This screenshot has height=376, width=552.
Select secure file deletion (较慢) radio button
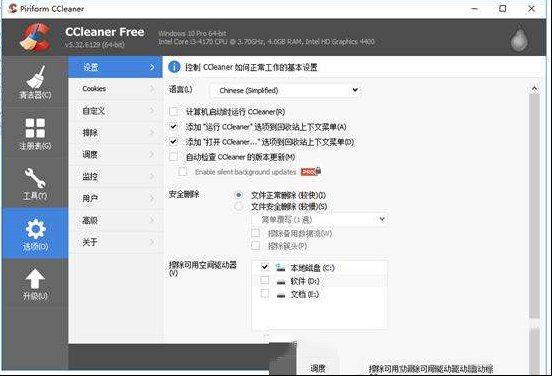239,206
